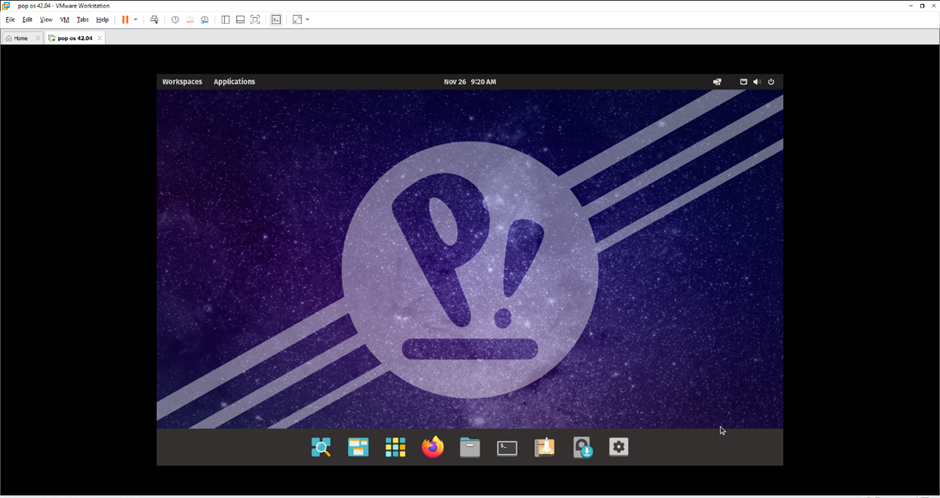Open Settings gear icon in dock
The height and width of the screenshot is (498, 940).
tap(619, 447)
